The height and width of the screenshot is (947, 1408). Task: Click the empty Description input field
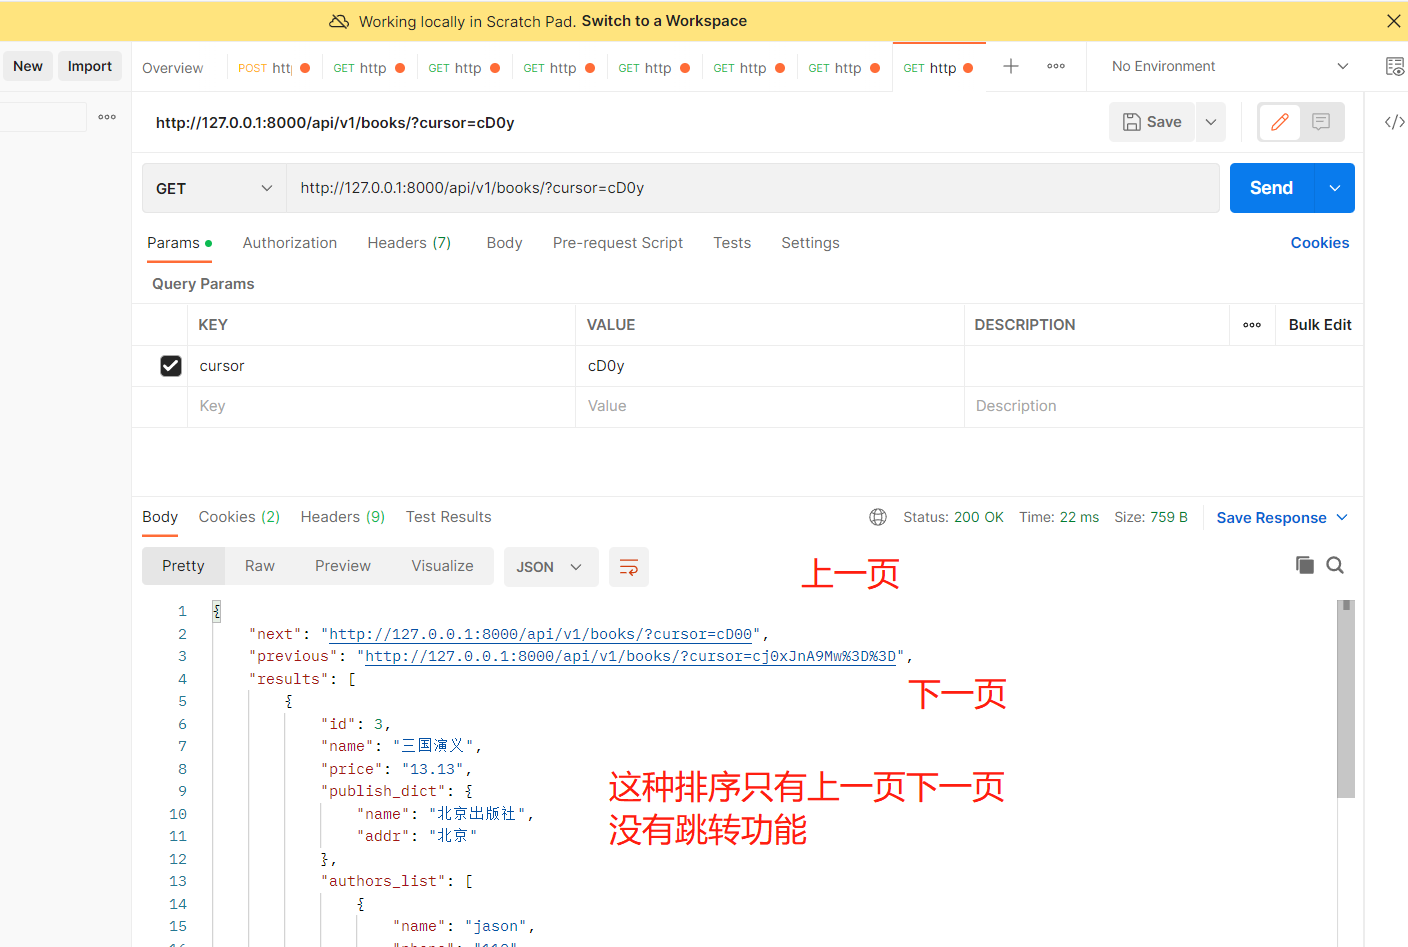[1163, 406]
